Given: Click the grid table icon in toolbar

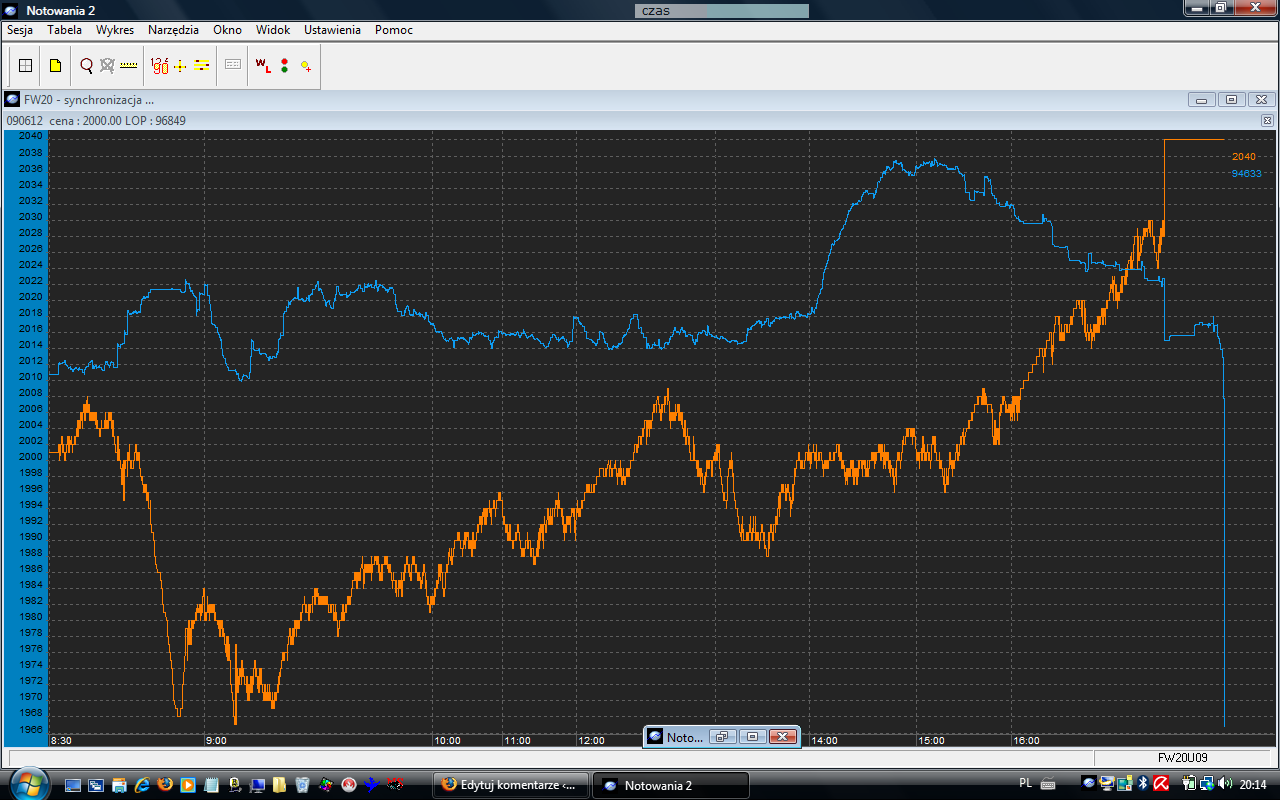Looking at the screenshot, I should click(26, 66).
